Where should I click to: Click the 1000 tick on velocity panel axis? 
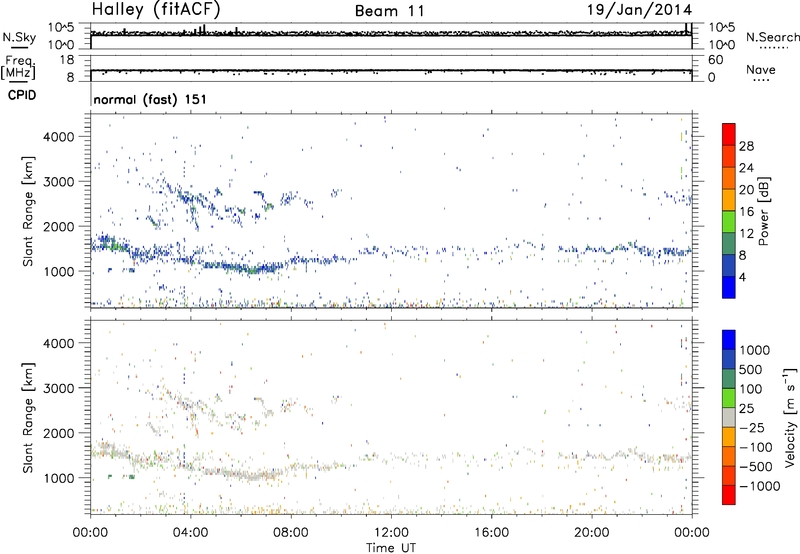click(58, 478)
